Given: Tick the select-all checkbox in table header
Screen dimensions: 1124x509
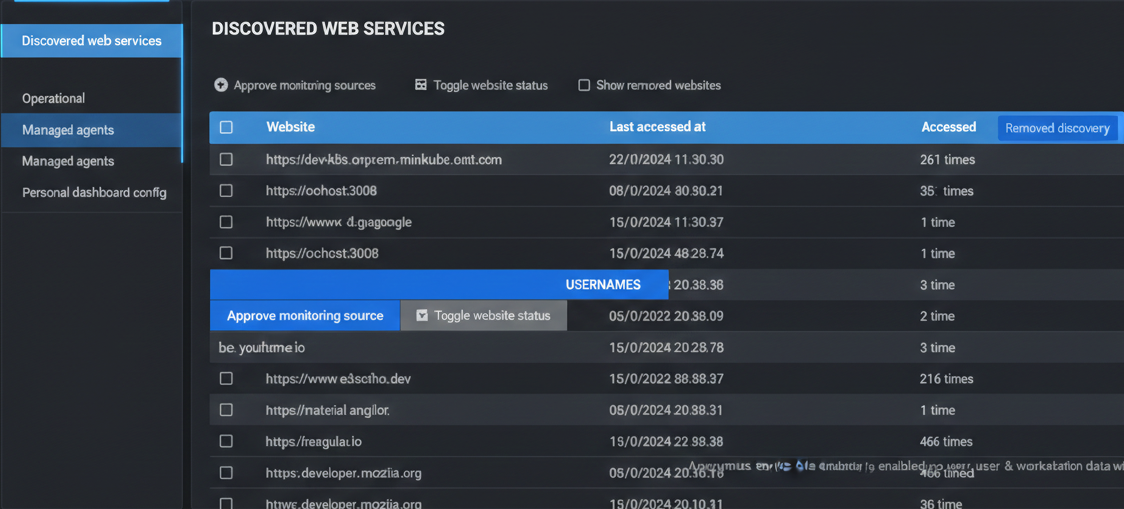Looking at the screenshot, I should pyautogui.click(x=226, y=127).
